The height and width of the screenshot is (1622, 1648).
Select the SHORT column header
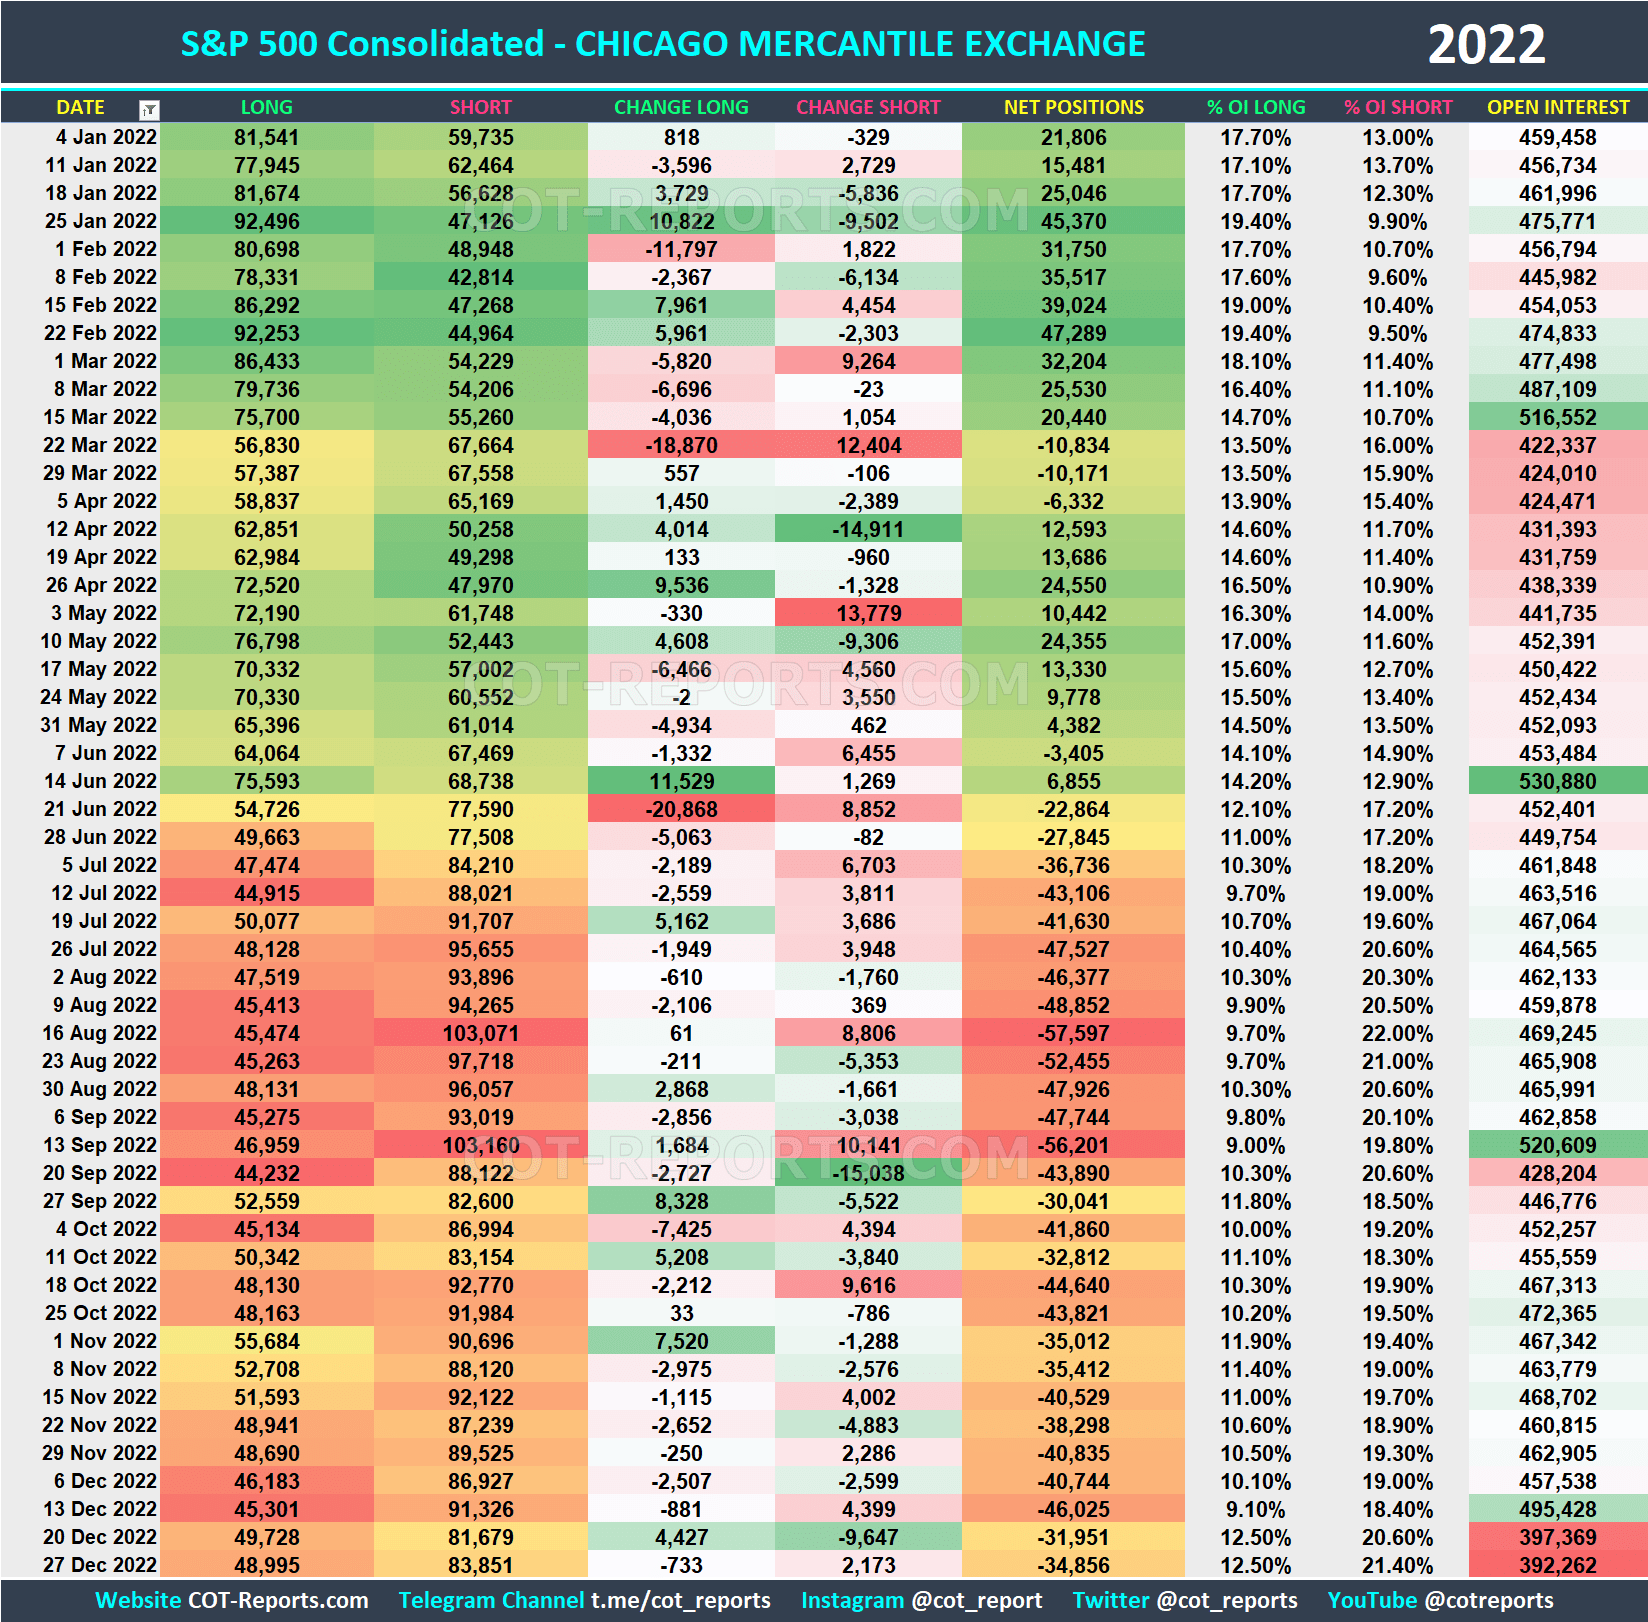480,107
